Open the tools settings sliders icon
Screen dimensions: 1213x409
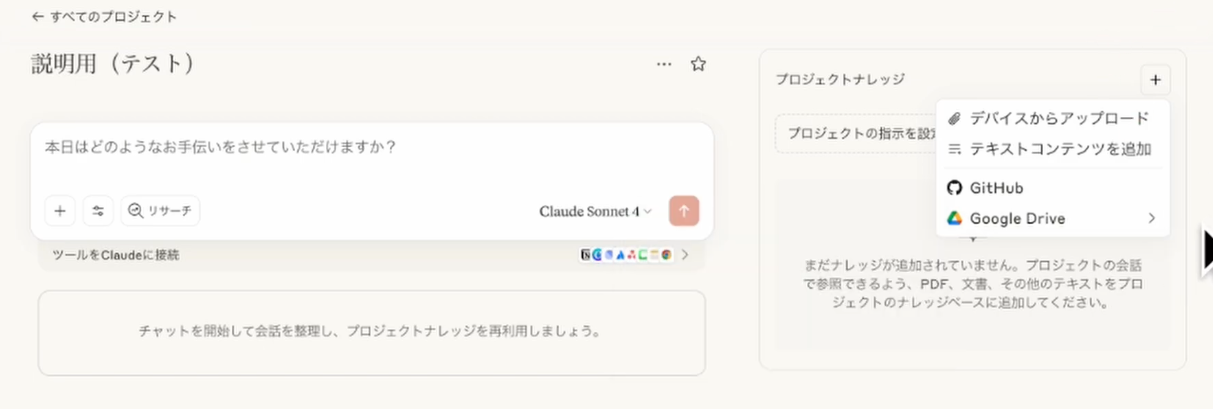pyautogui.click(x=98, y=211)
